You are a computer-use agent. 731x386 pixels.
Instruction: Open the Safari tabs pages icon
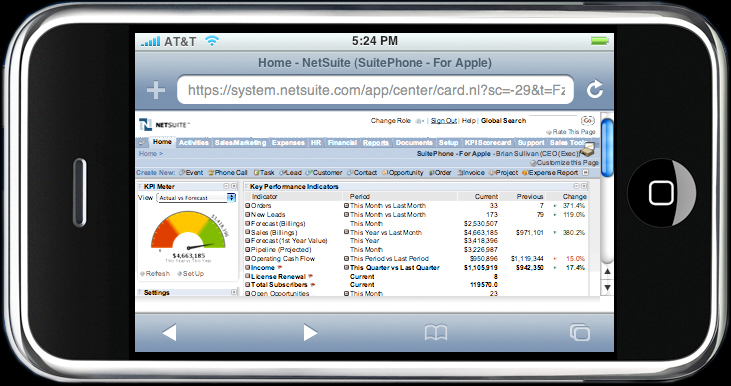(579, 332)
